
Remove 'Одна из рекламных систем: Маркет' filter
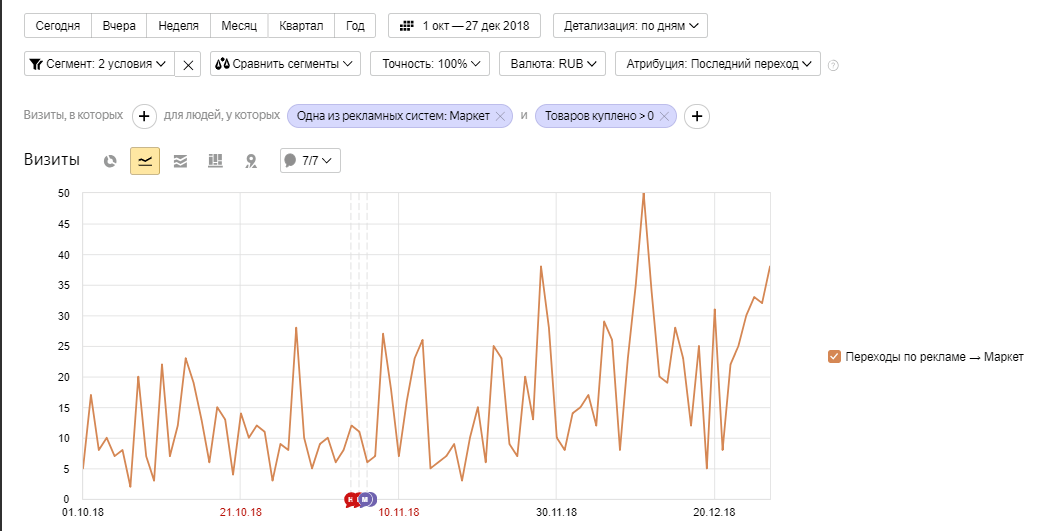pyautogui.click(x=500, y=116)
